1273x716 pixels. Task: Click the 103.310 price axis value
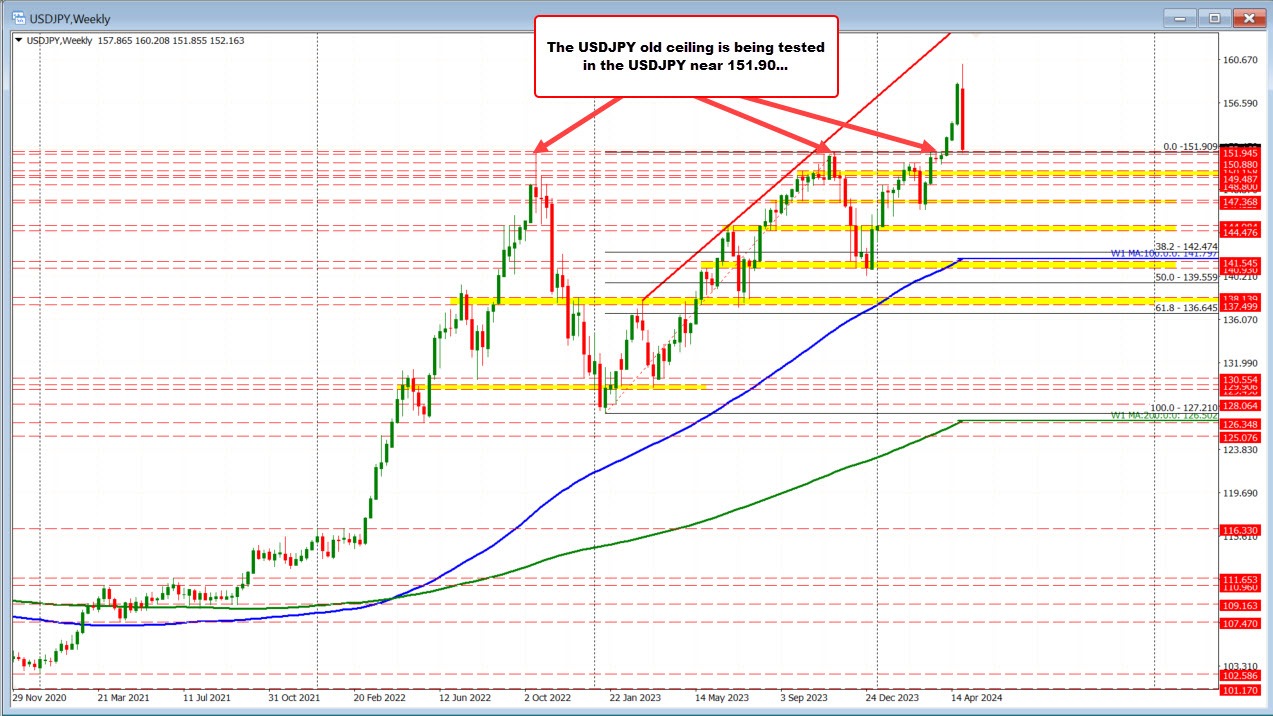1241,666
